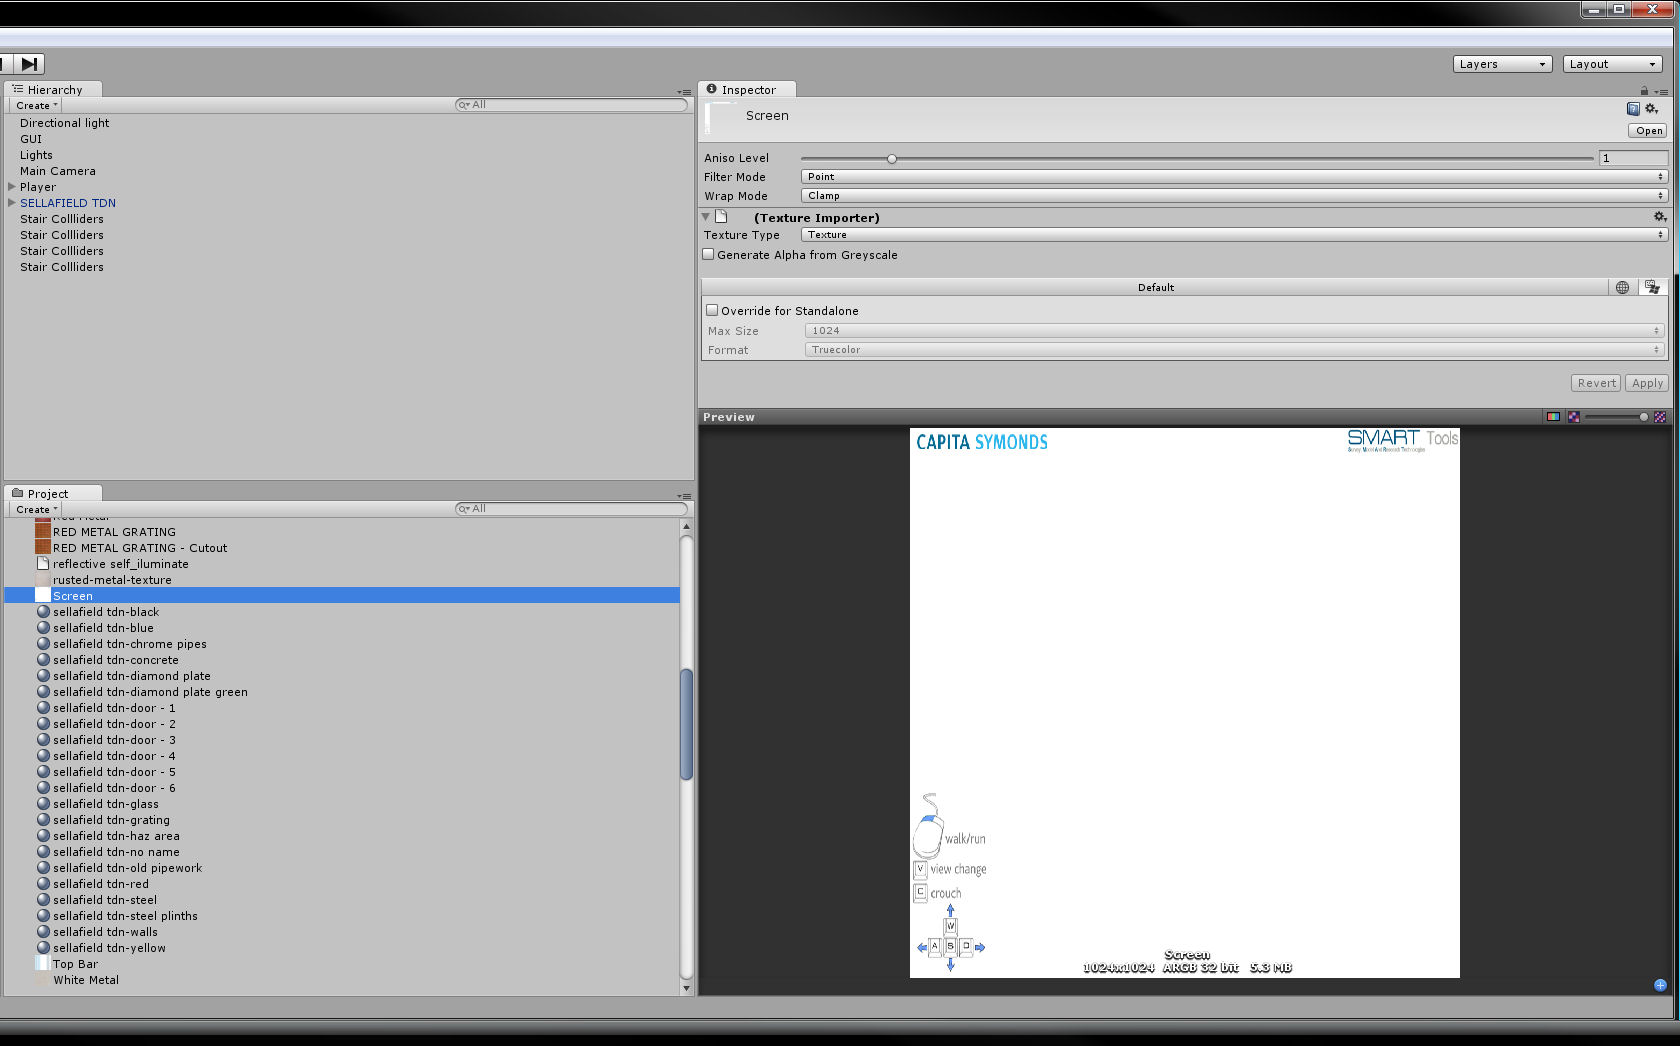Click the Apply button
The height and width of the screenshot is (1046, 1680).
tap(1646, 382)
